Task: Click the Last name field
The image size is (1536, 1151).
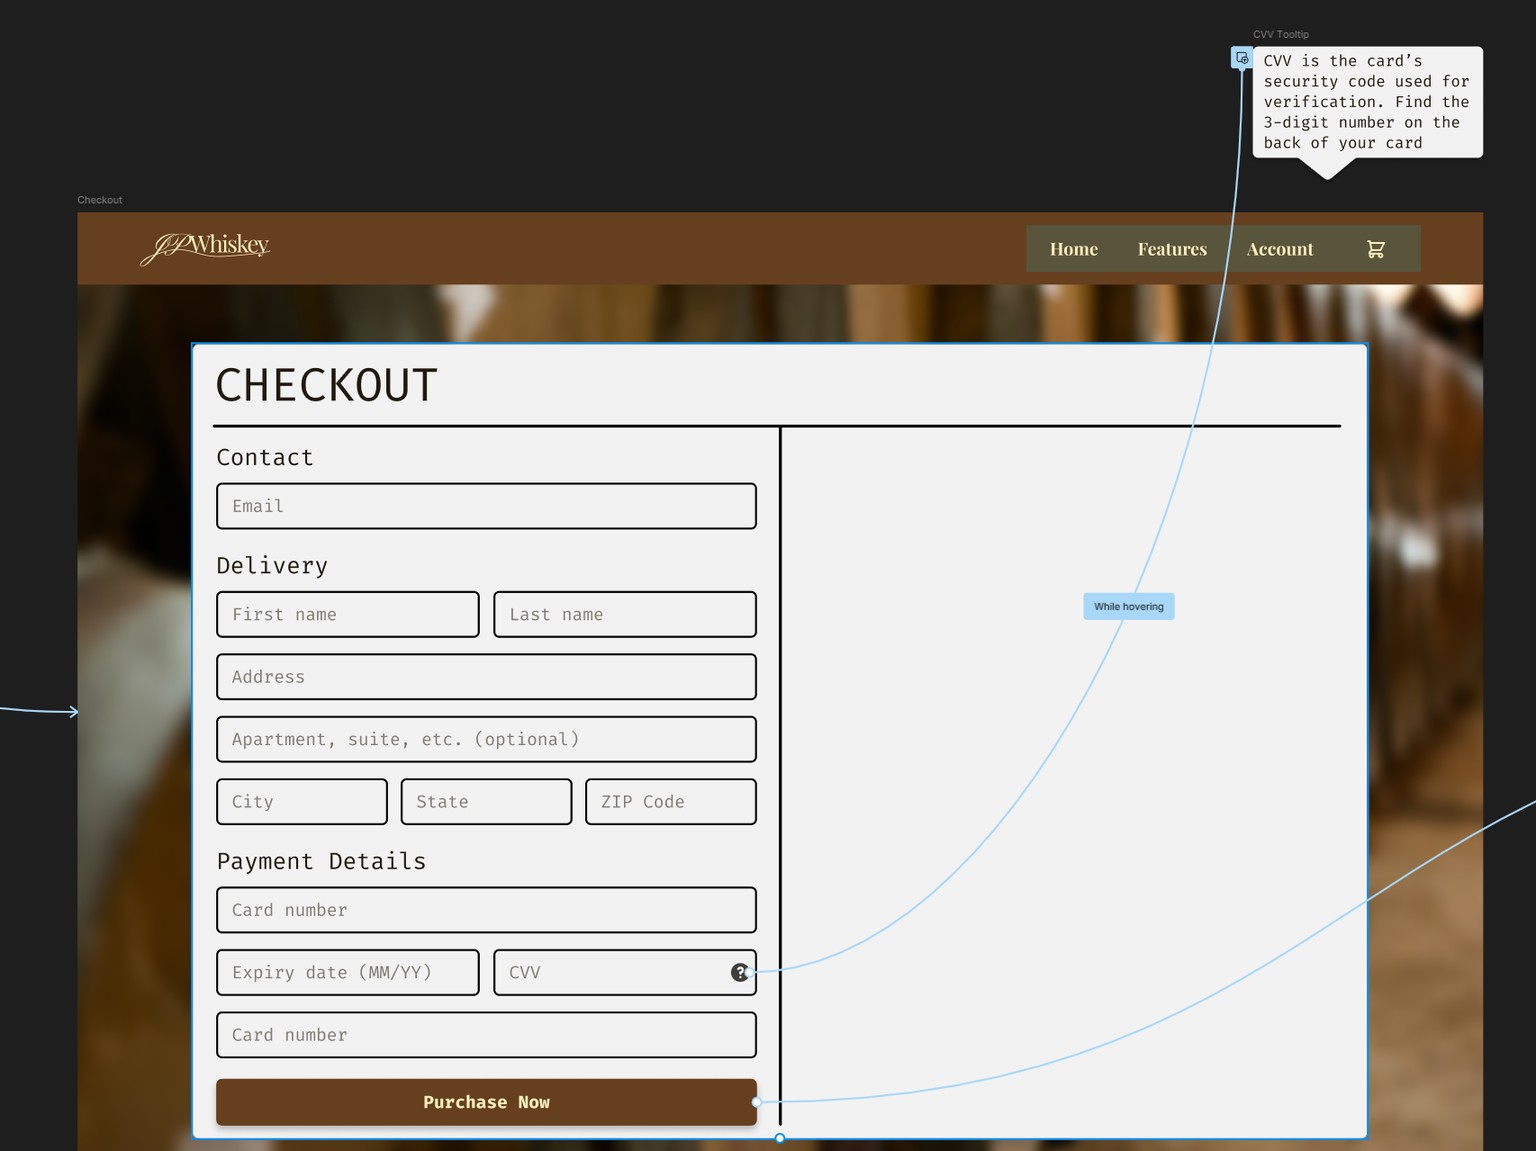Action: coord(625,614)
